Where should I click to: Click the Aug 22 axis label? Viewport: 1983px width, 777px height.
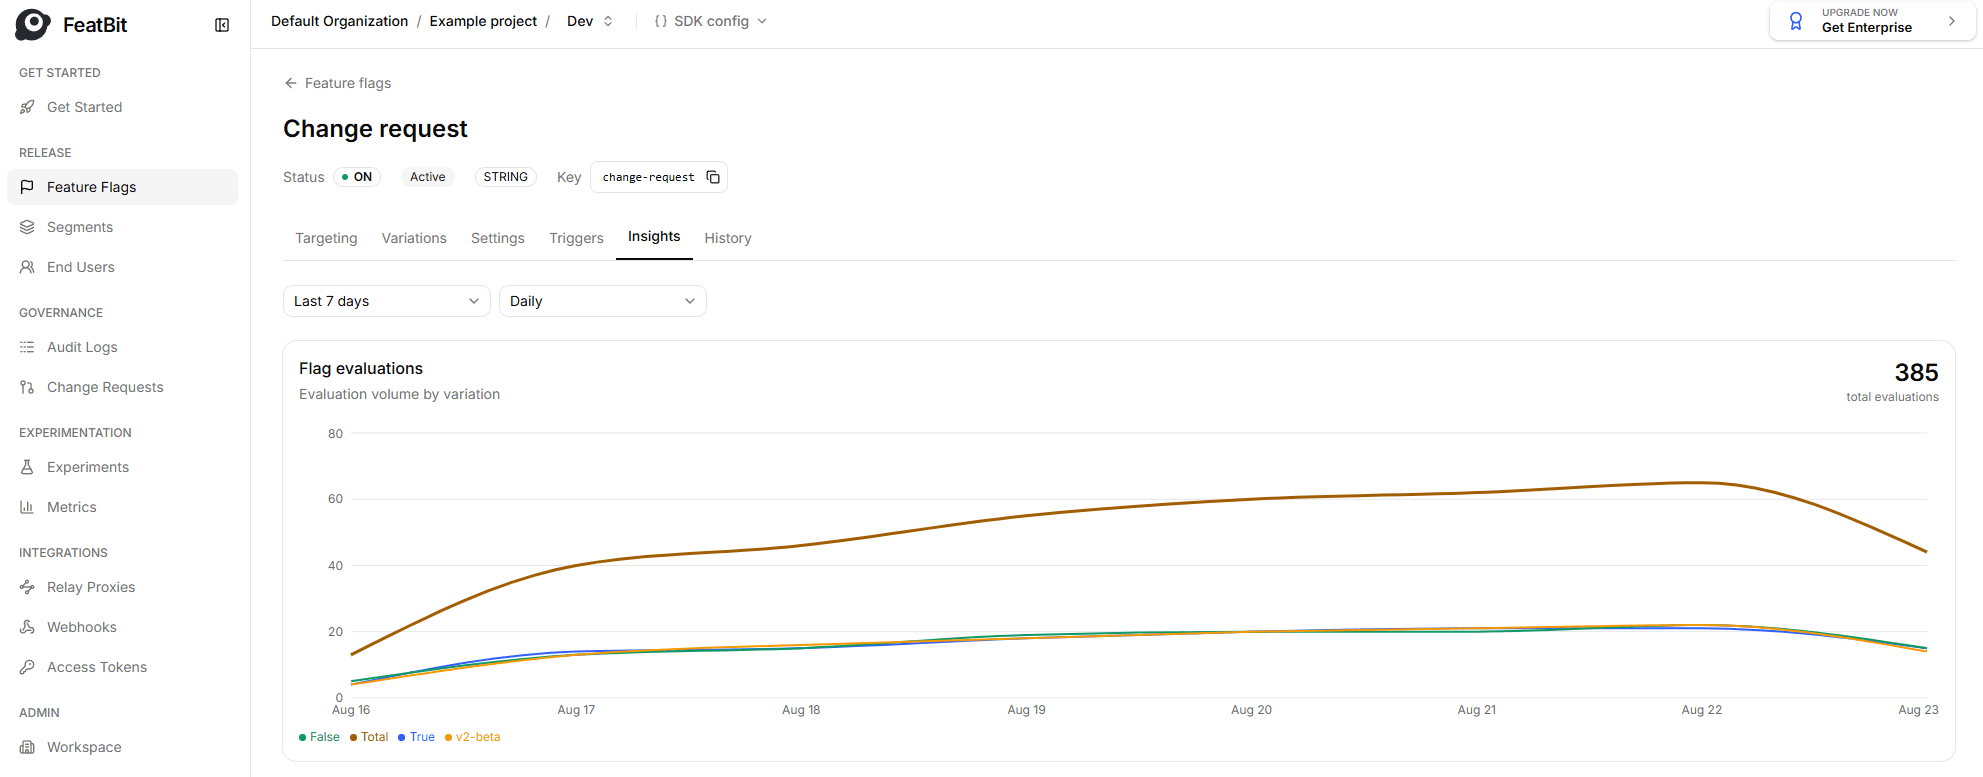1701,710
